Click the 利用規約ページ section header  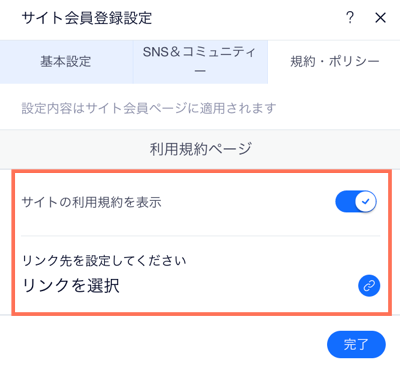(200, 149)
